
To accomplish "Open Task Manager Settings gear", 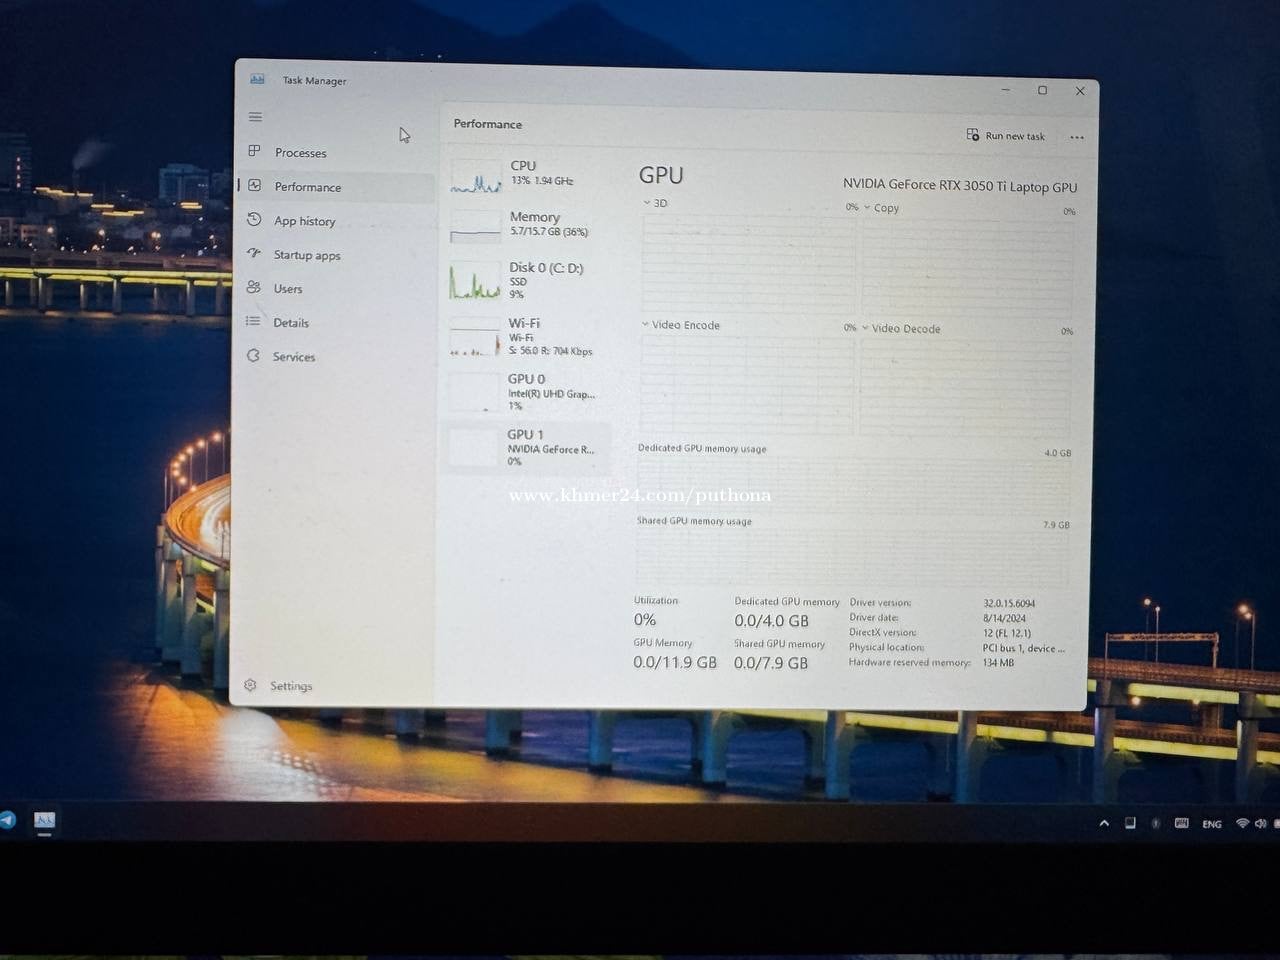I will tap(251, 685).
